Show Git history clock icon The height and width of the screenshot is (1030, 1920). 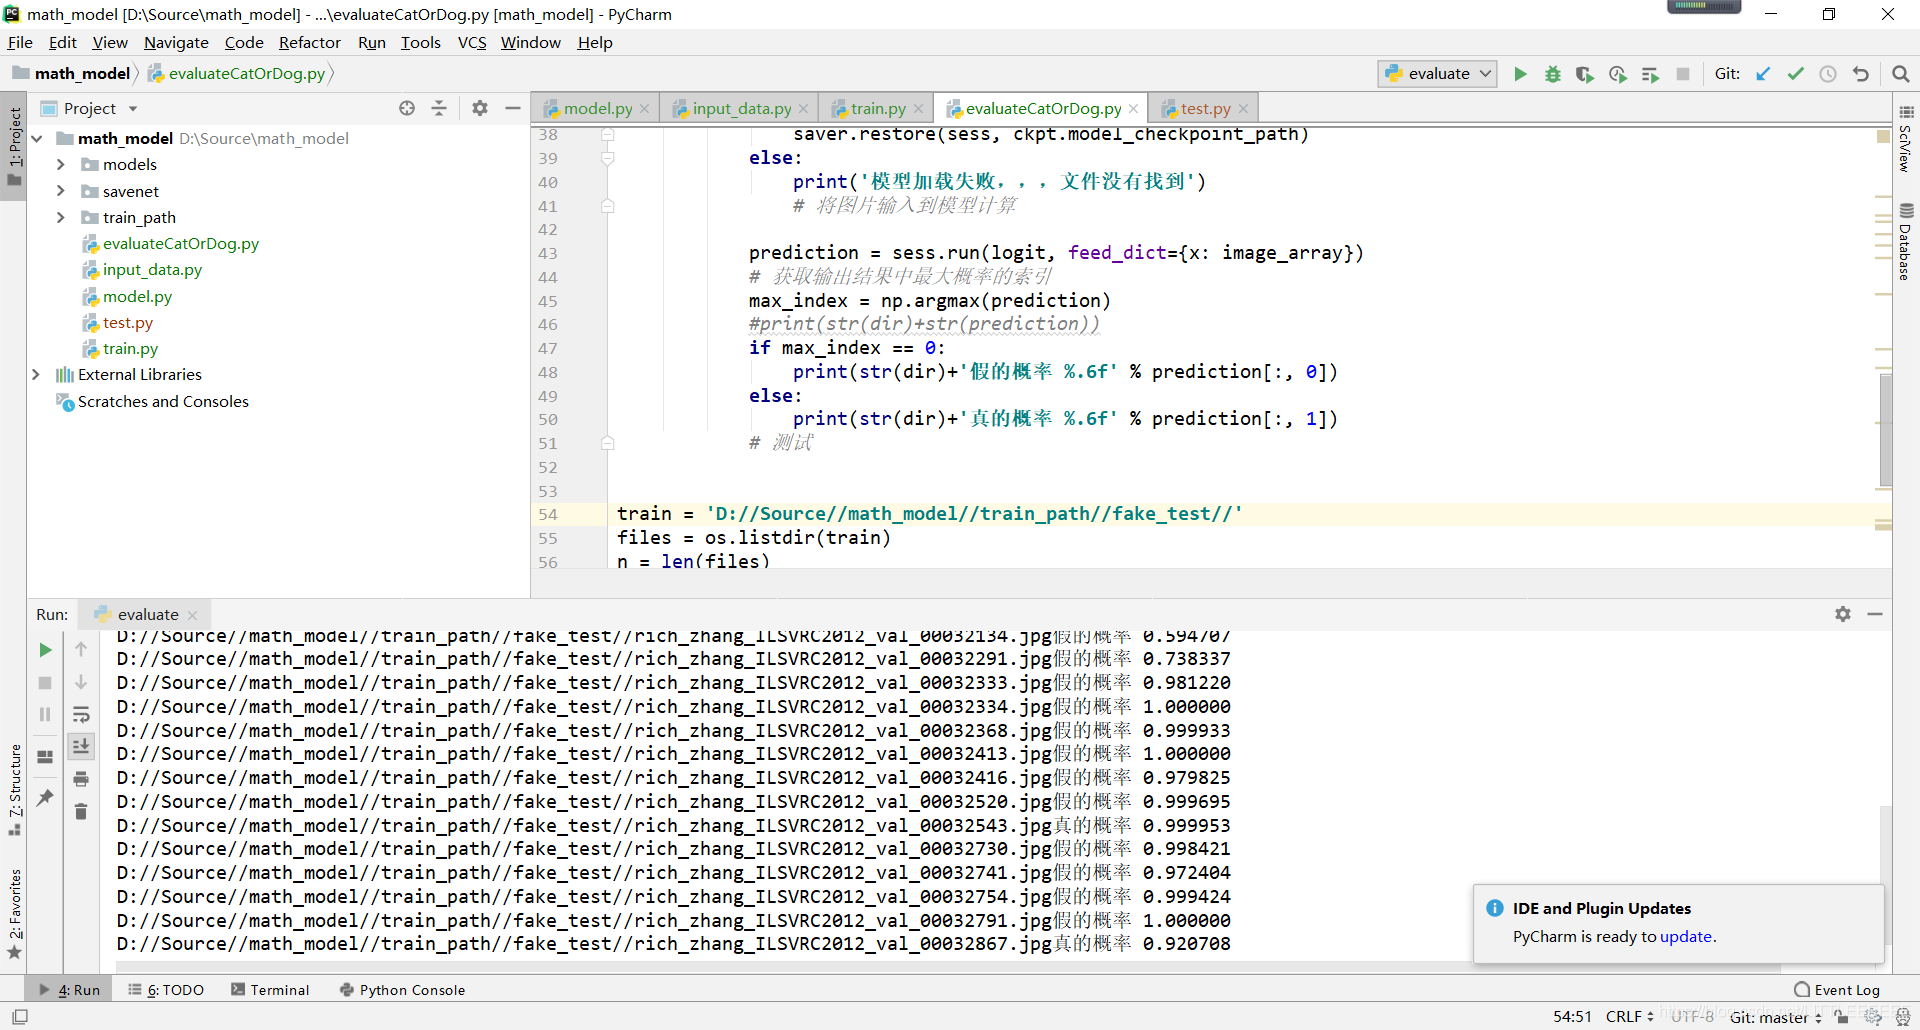click(x=1828, y=74)
